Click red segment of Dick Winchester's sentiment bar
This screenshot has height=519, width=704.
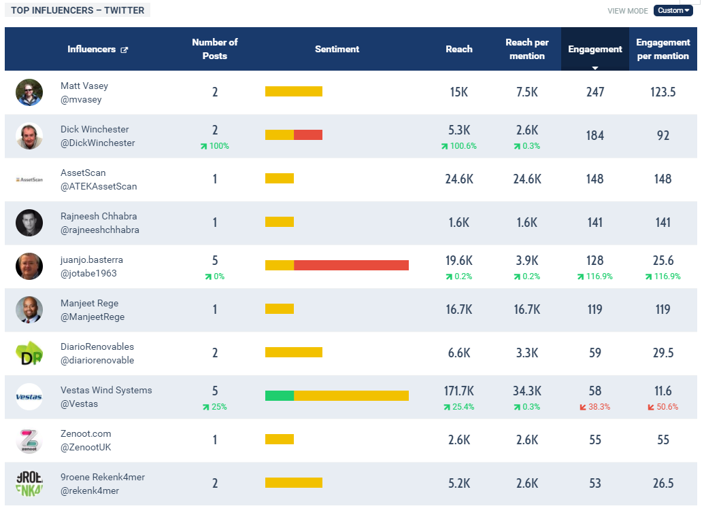(308, 135)
